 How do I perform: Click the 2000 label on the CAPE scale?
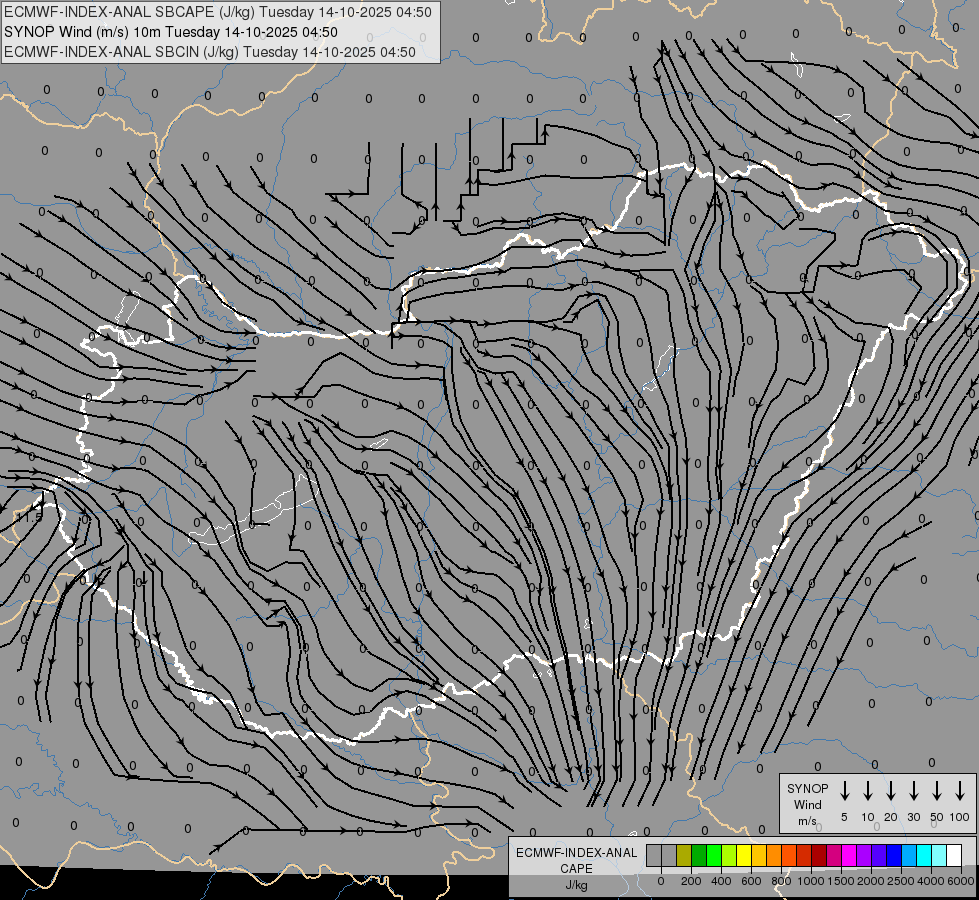(x=871, y=881)
